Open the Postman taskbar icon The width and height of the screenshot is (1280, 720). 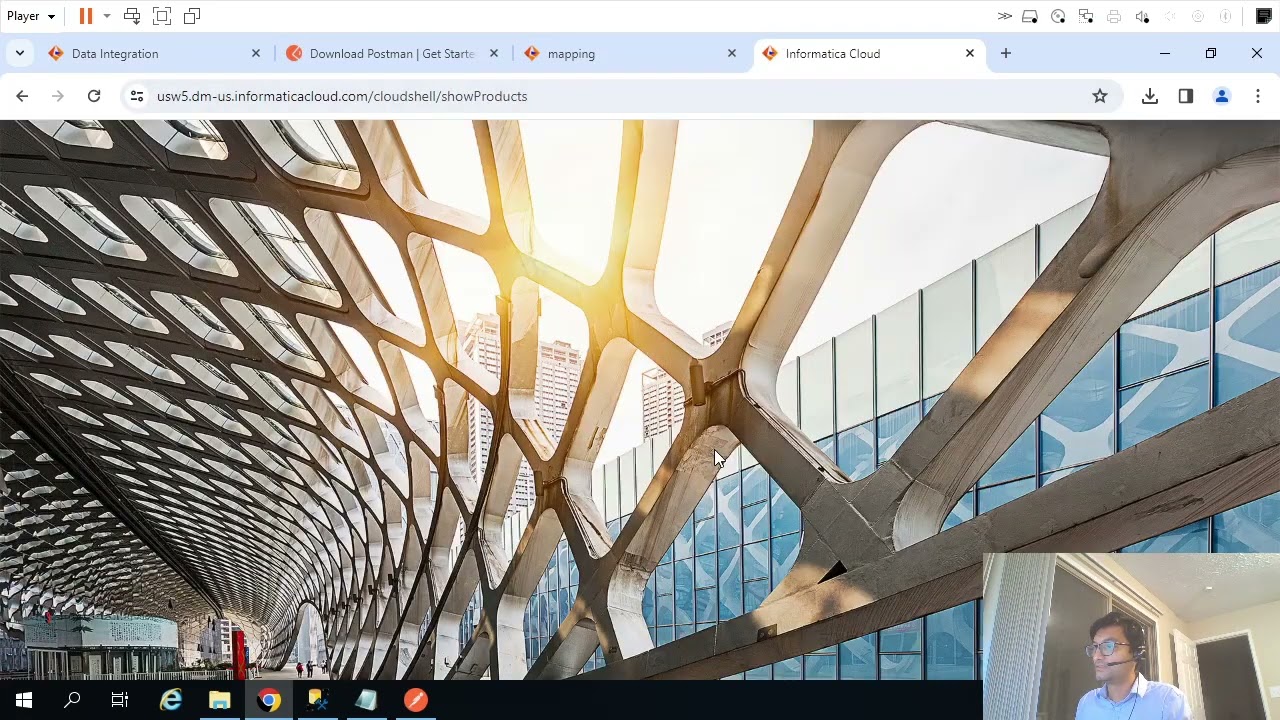(x=416, y=700)
